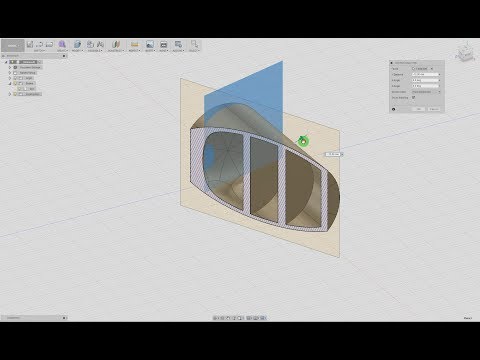Open the SKETCH menu

pyautogui.click(x=39, y=51)
